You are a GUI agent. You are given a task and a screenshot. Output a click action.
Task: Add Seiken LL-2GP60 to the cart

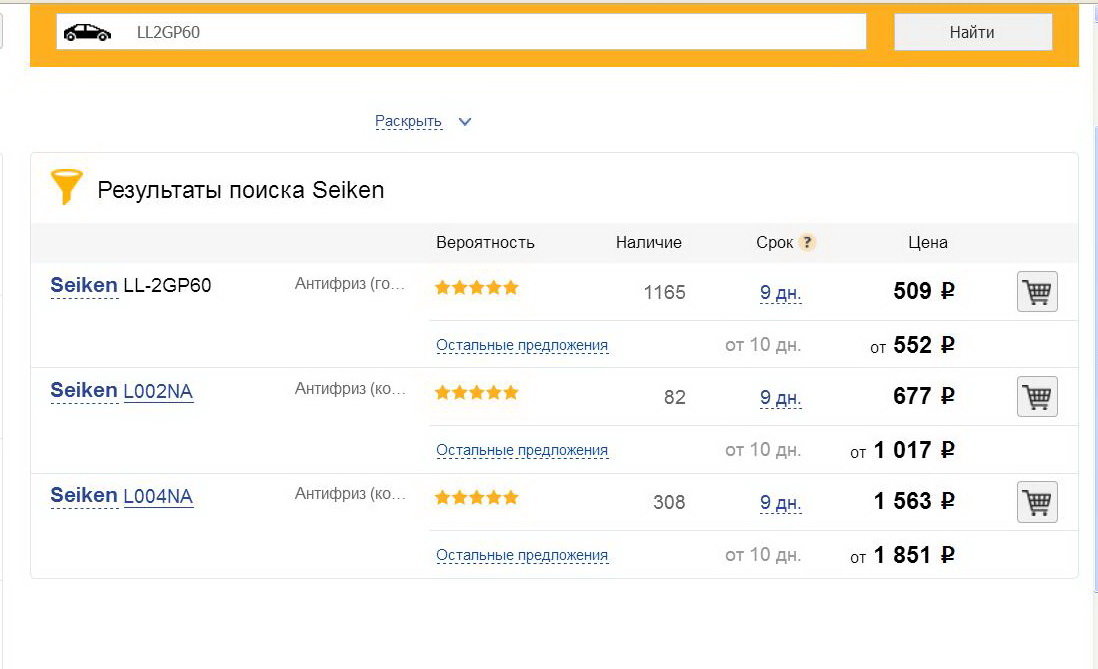pos(1037,291)
